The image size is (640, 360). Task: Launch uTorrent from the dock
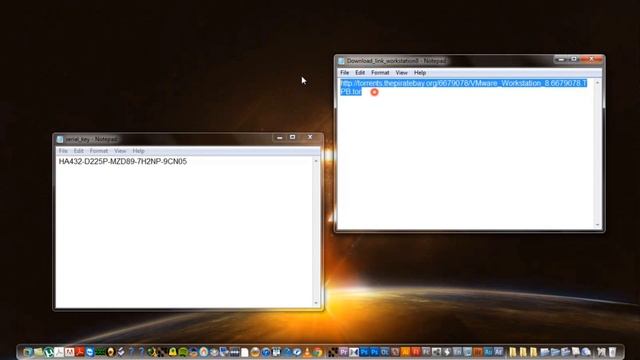(49, 351)
